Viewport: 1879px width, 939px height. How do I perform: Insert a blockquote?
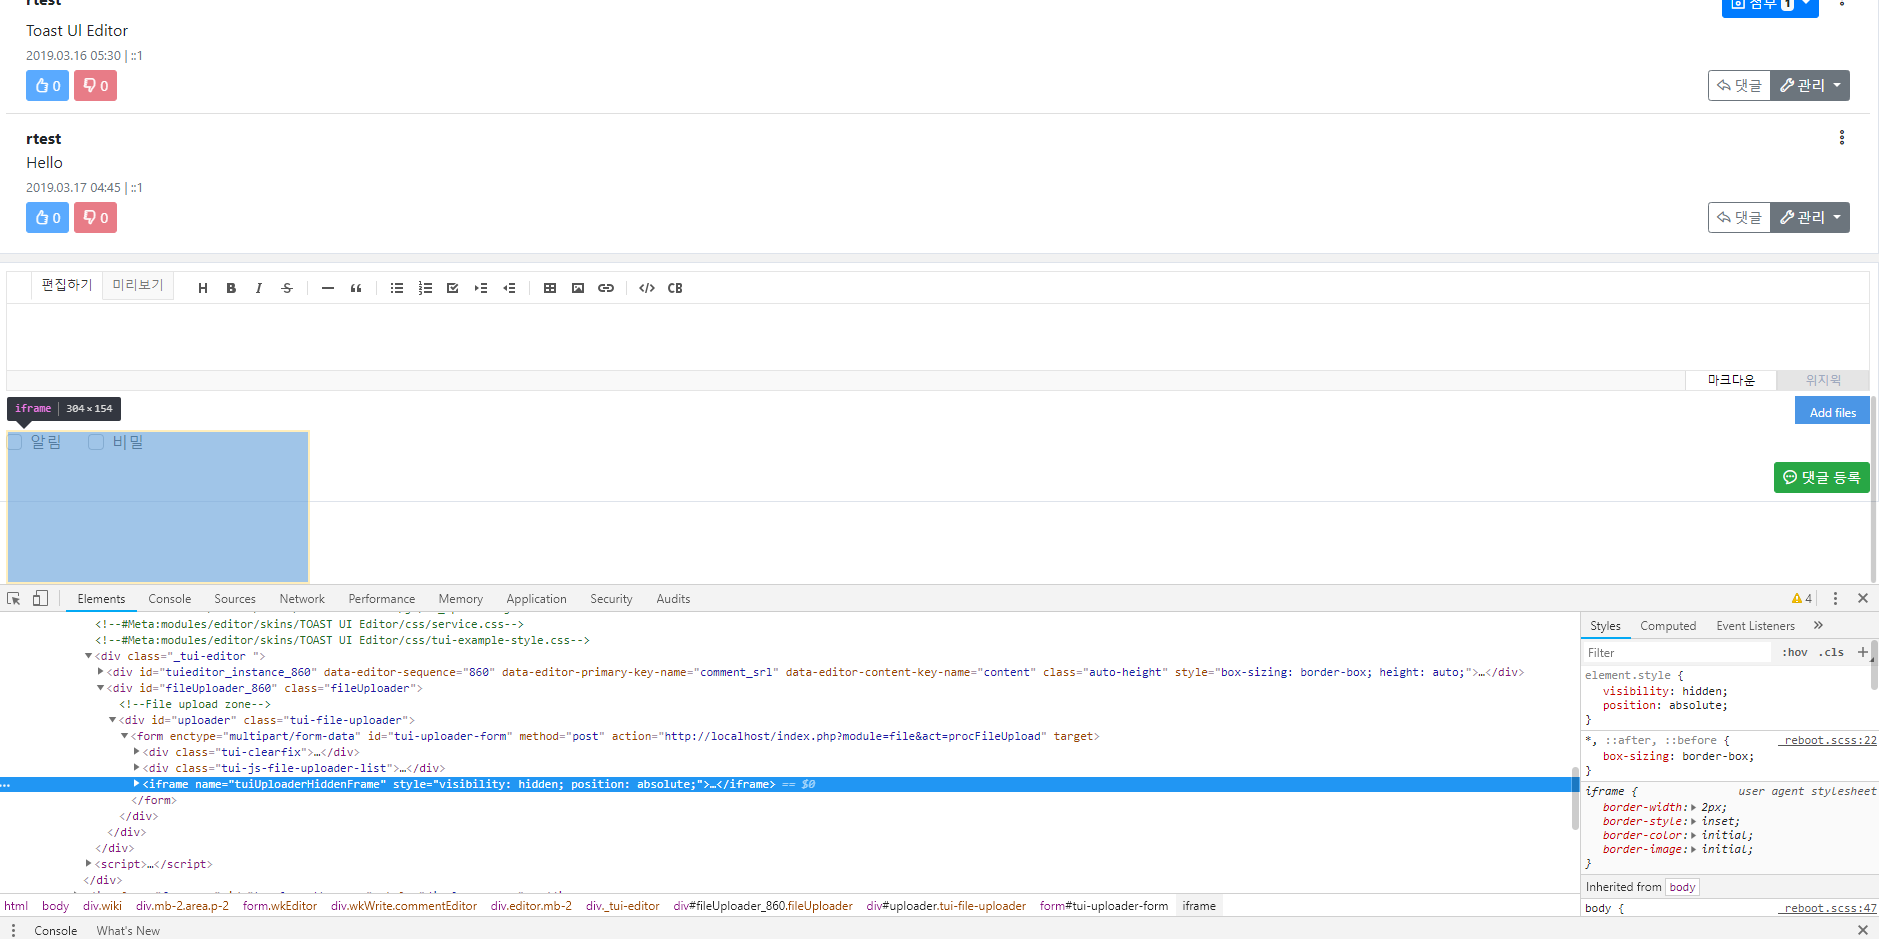[356, 288]
